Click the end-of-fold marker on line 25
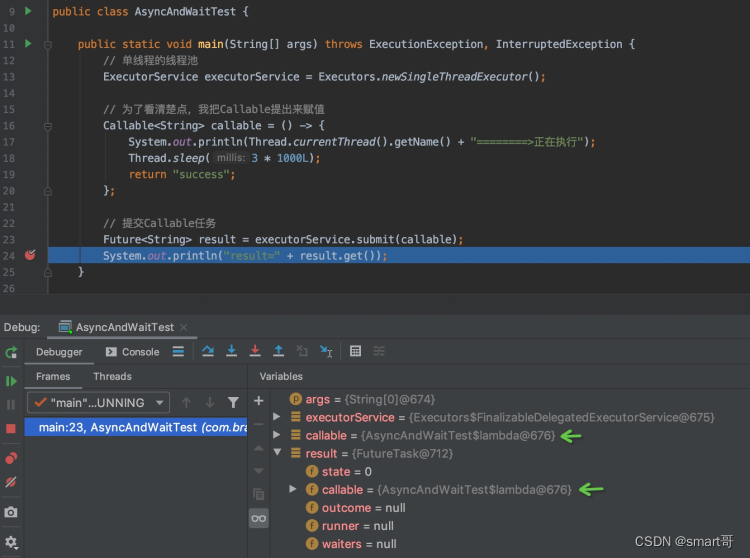This screenshot has height=558, width=750. tap(48, 273)
